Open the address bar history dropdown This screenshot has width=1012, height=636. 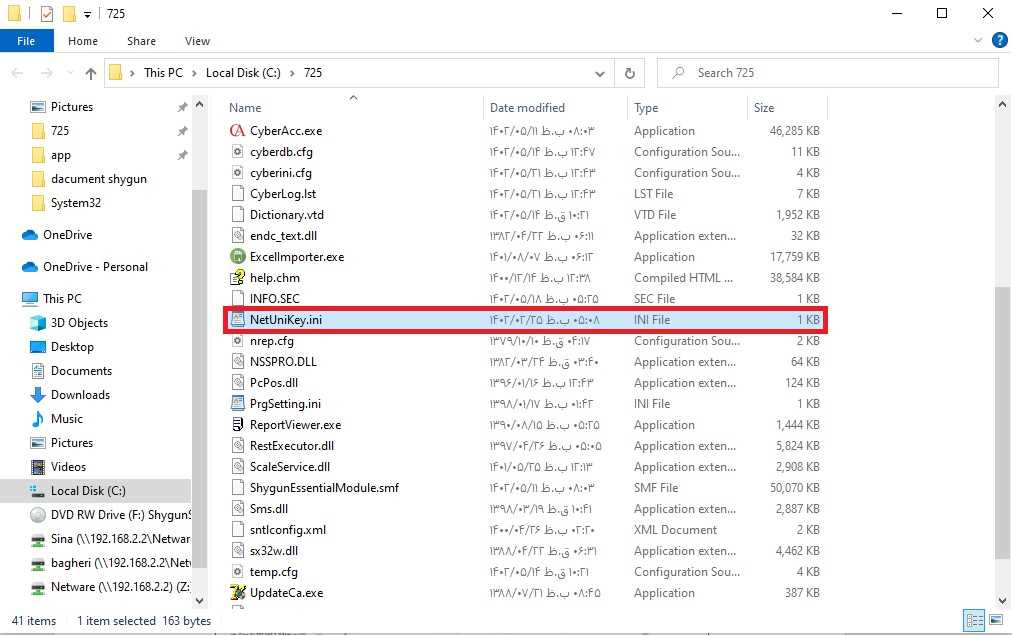tap(600, 73)
